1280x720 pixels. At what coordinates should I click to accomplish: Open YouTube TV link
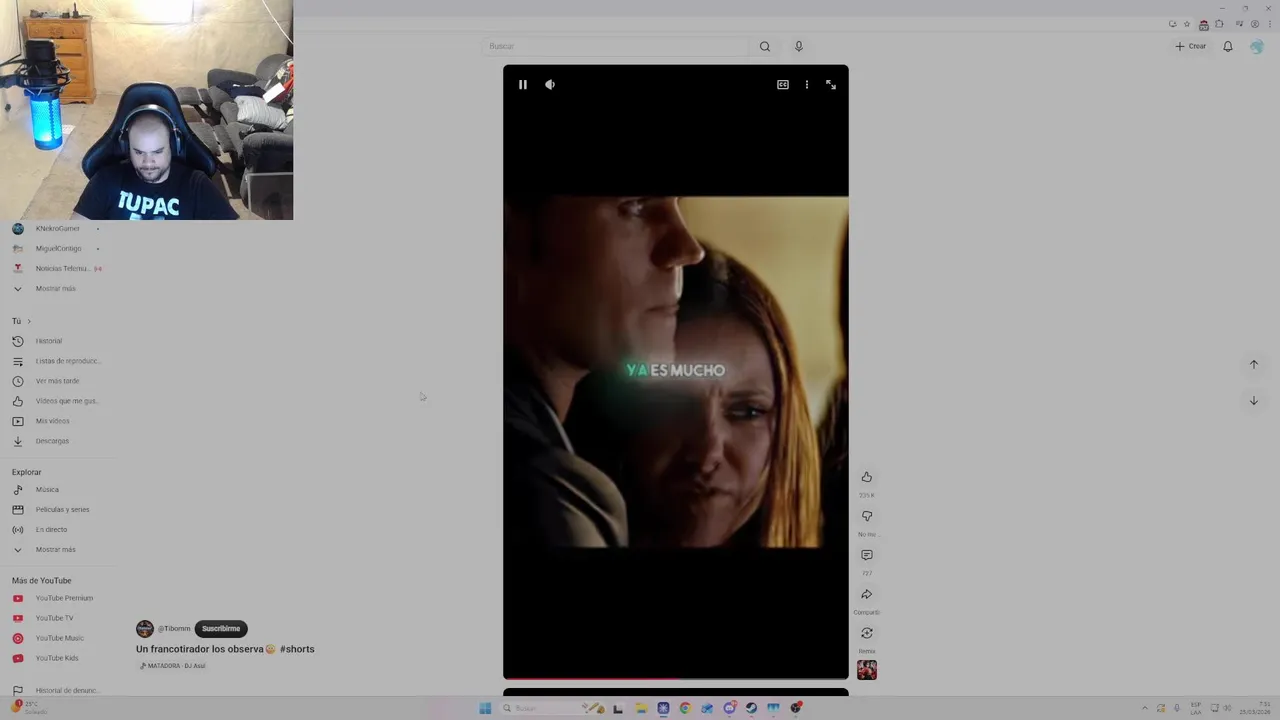pyautogui.click(x=54, y=618)
